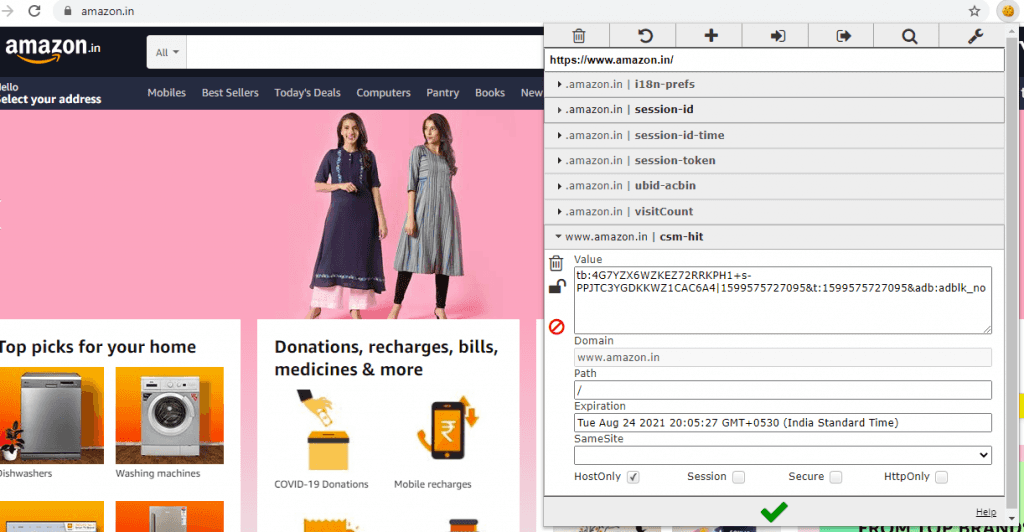Click the dishwasher product image
The image size is (1024, 532).
pyautogui.click(x=52, y=415)
